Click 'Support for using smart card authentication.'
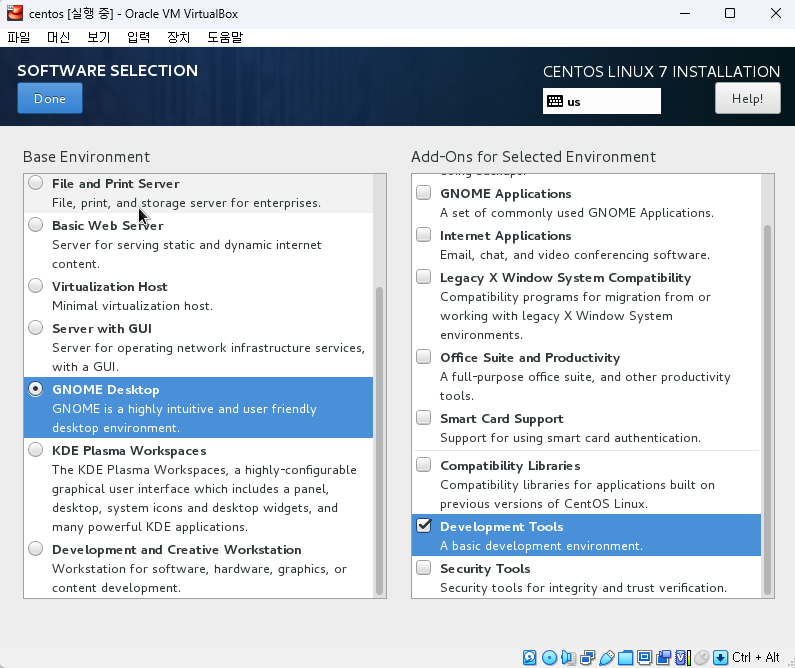This screenshot has height=668, width=795. (x=570, y=437)
